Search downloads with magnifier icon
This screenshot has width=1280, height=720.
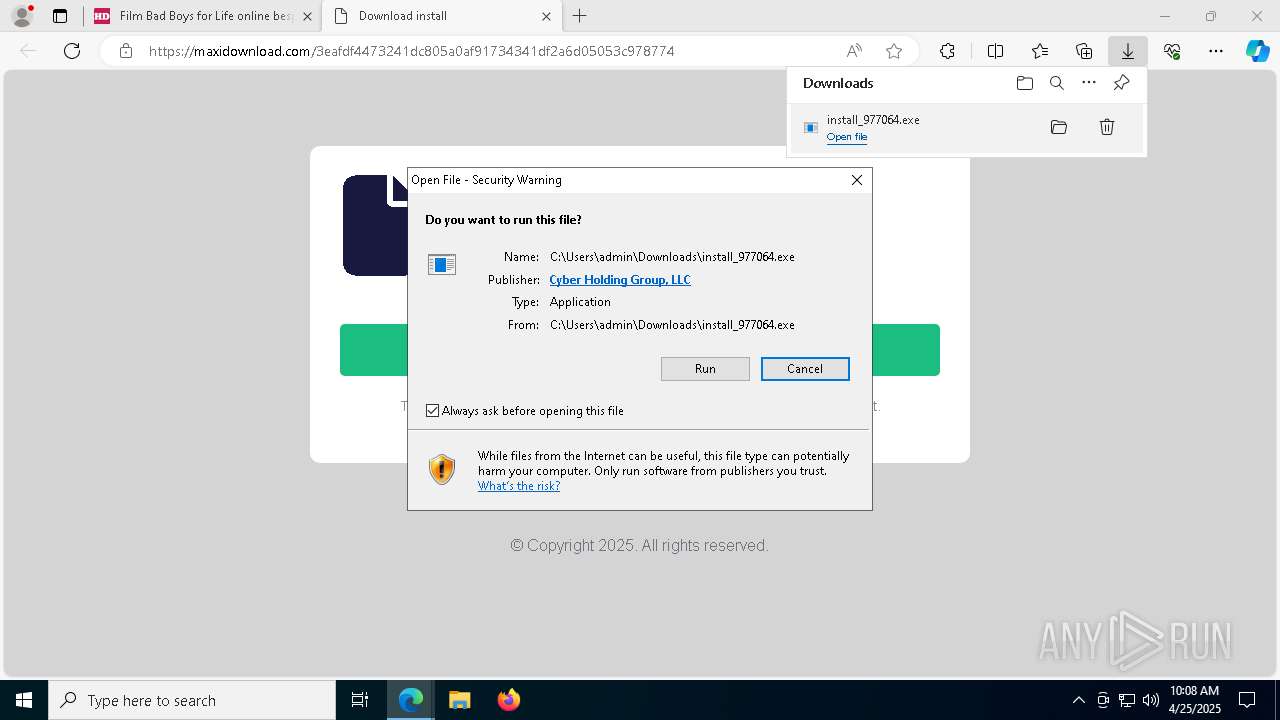(1057, 83)
